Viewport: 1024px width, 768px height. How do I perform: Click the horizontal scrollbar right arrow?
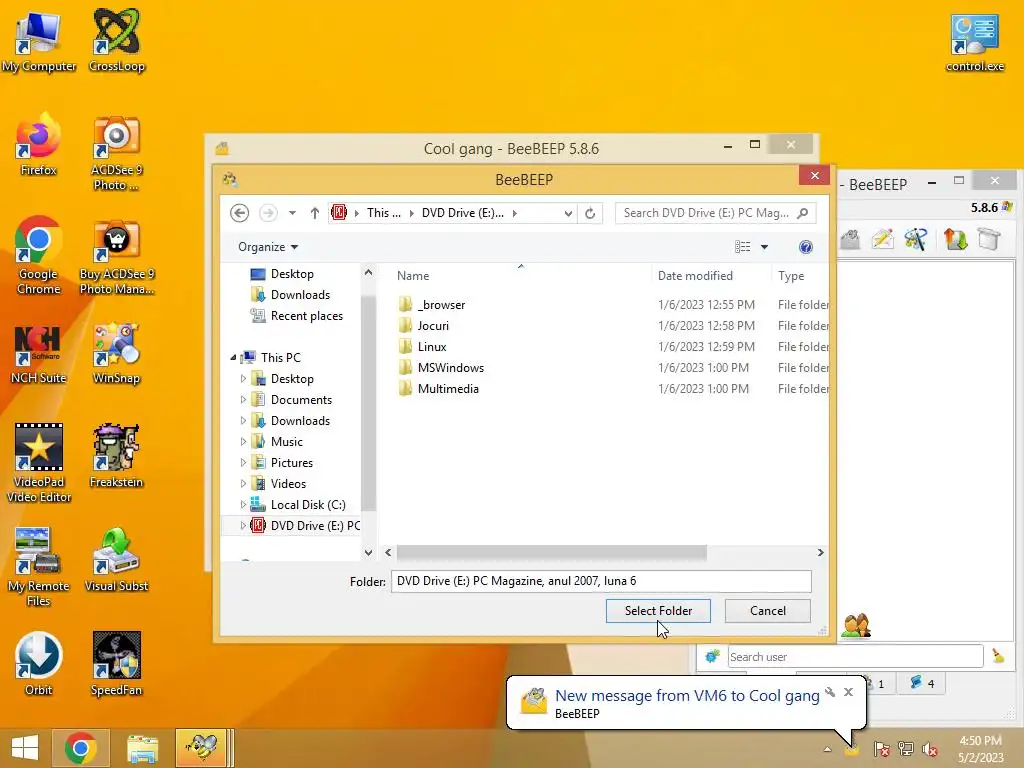[x=820, y=552]
